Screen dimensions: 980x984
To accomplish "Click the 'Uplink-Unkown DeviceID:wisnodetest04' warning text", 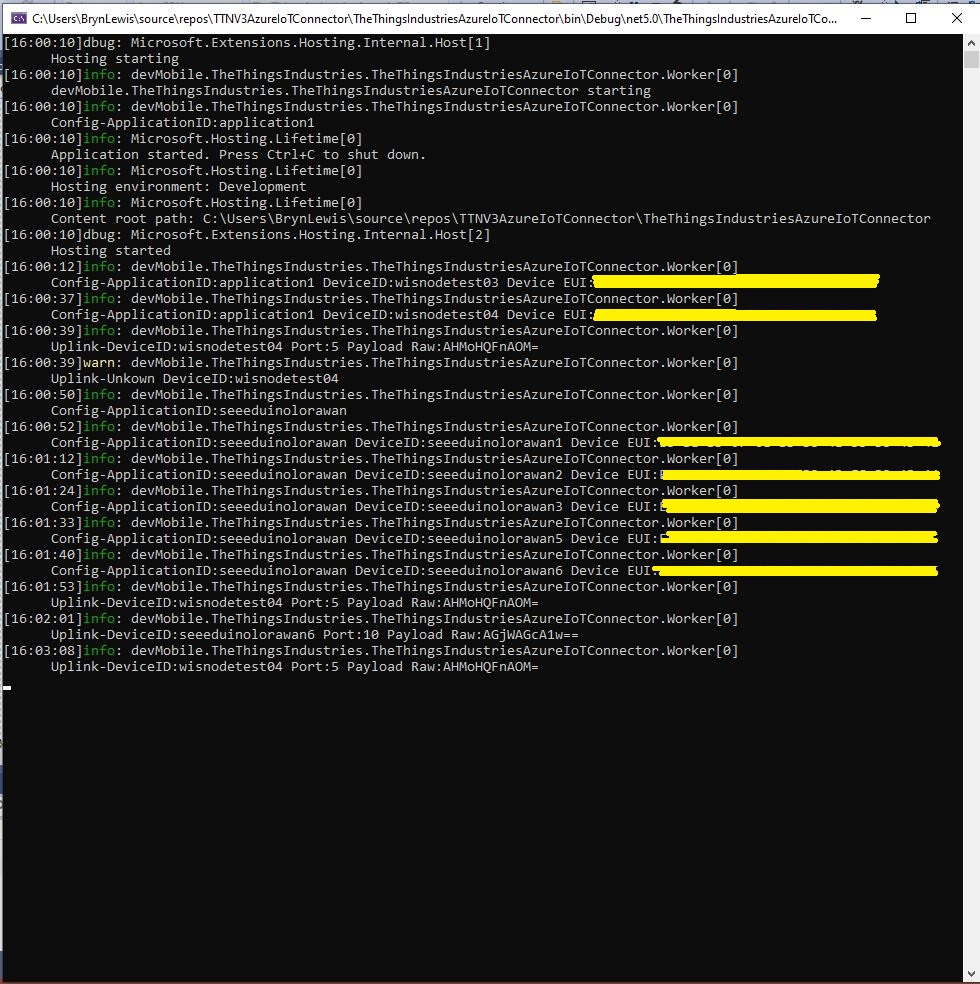I will tap(194, 379).
